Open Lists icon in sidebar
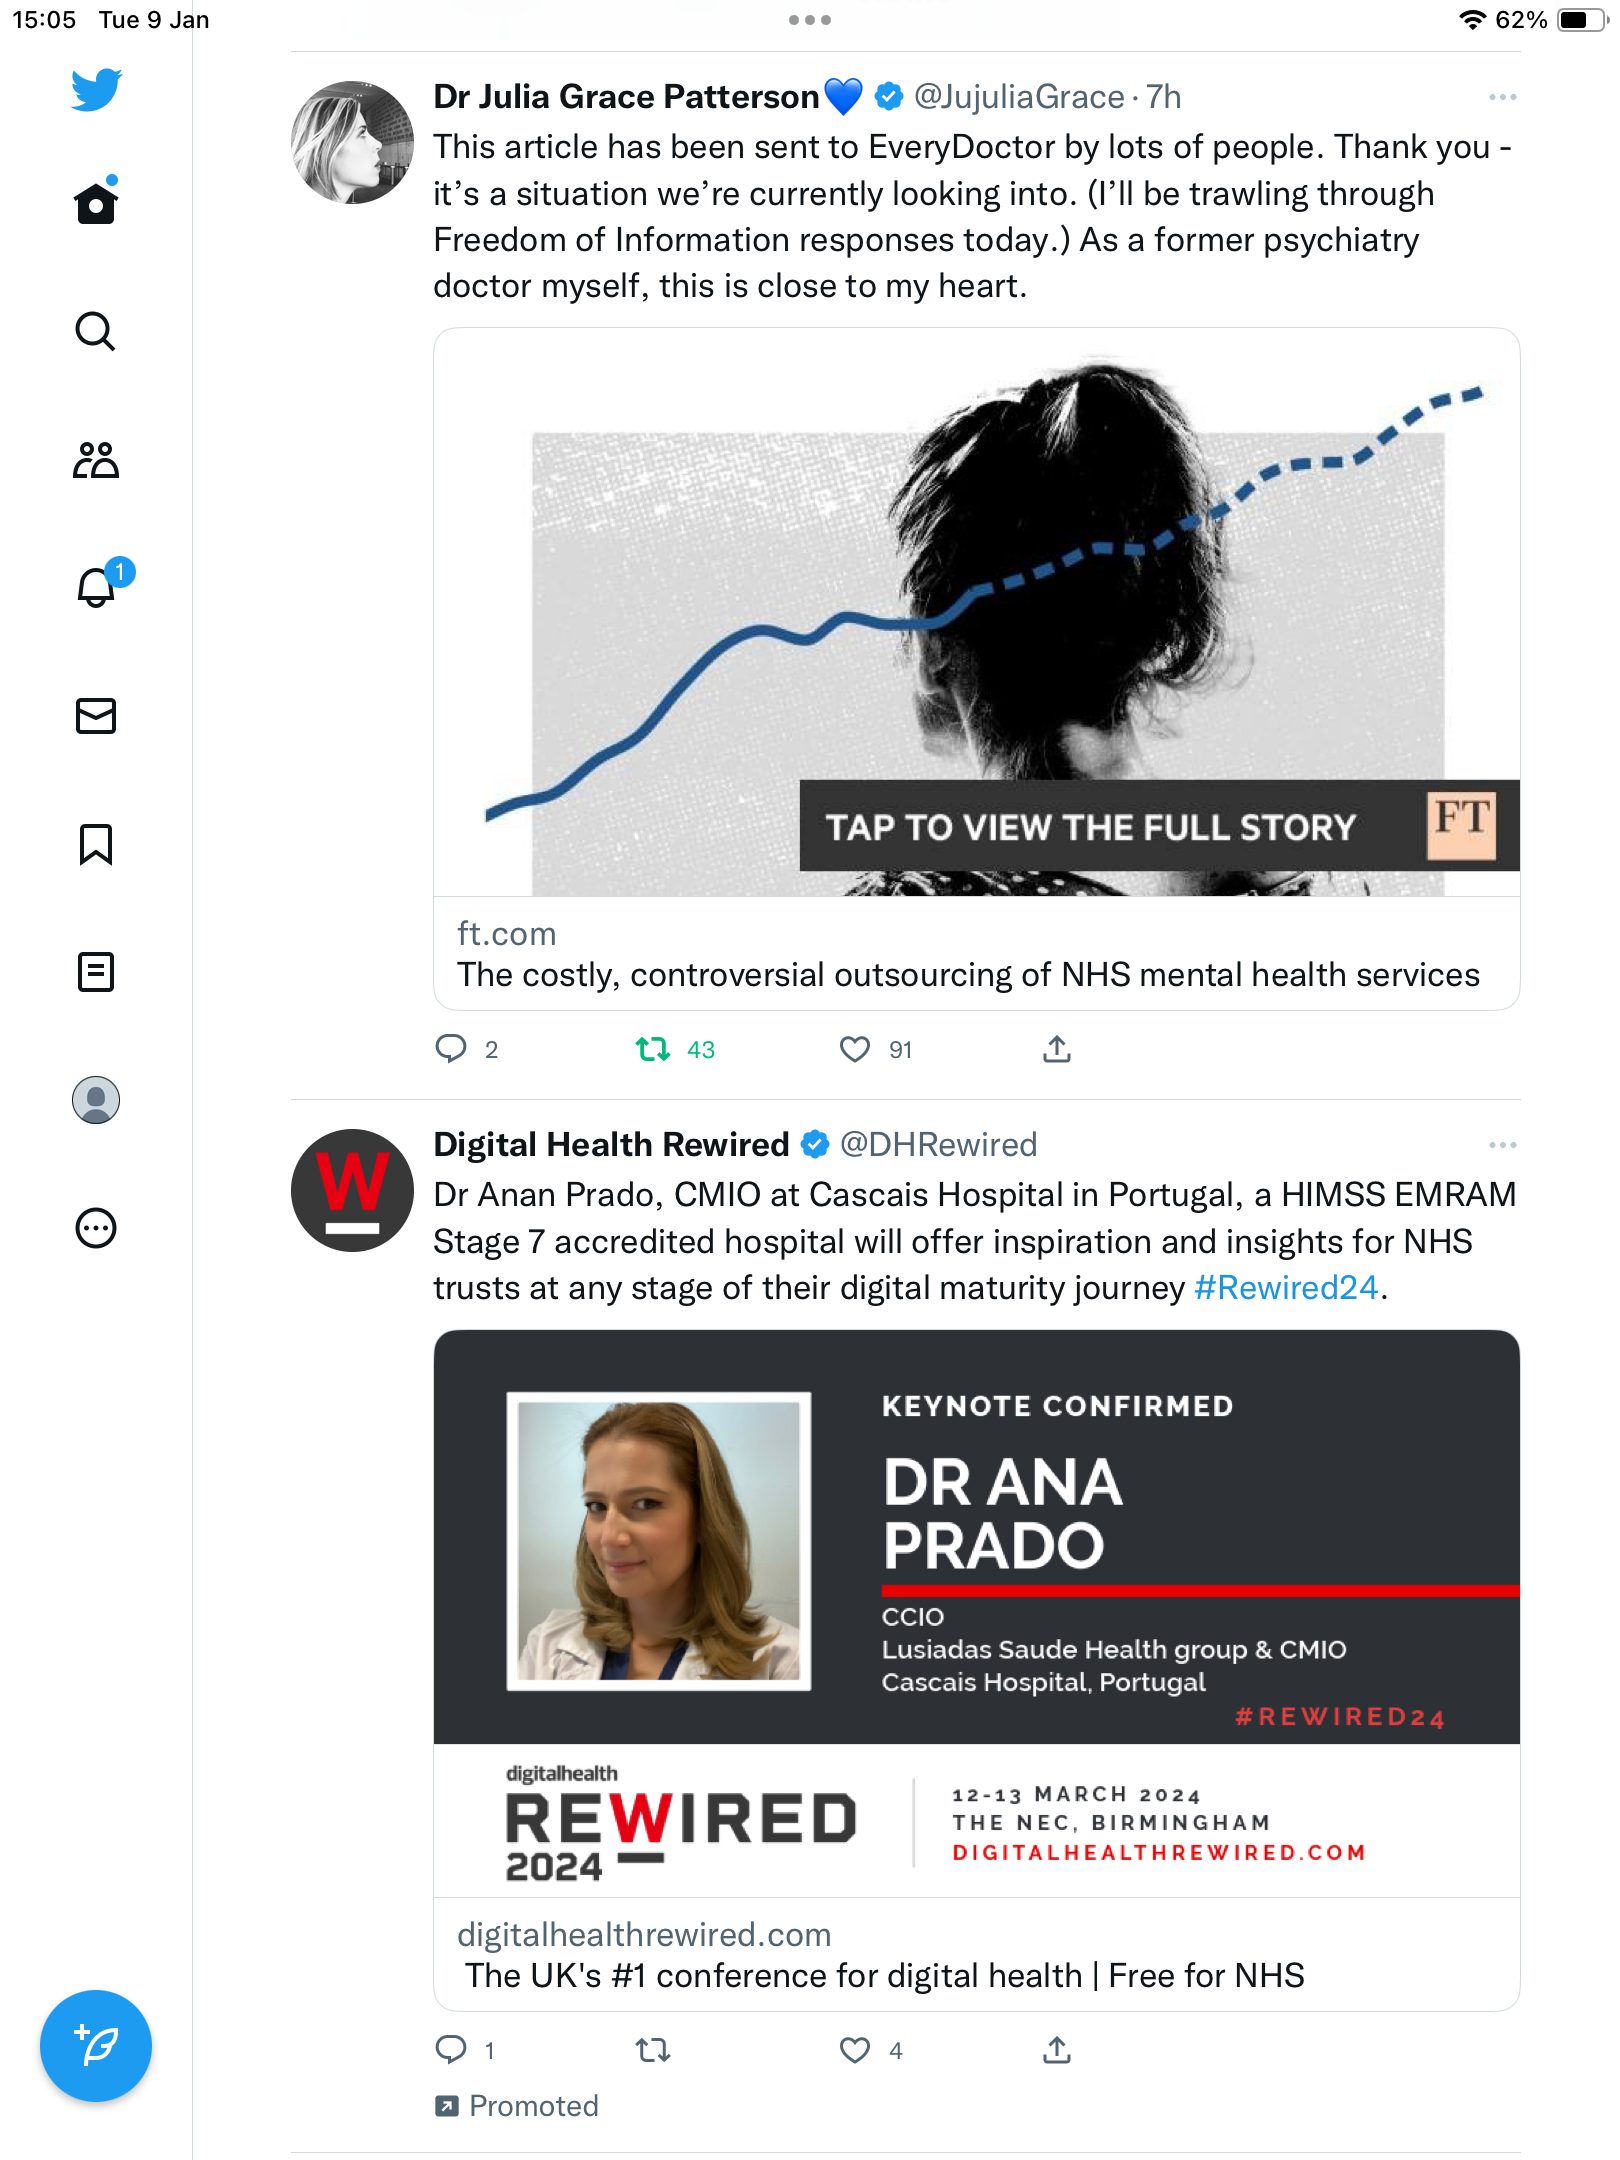1620x2160 pixels. click(96, 971)
